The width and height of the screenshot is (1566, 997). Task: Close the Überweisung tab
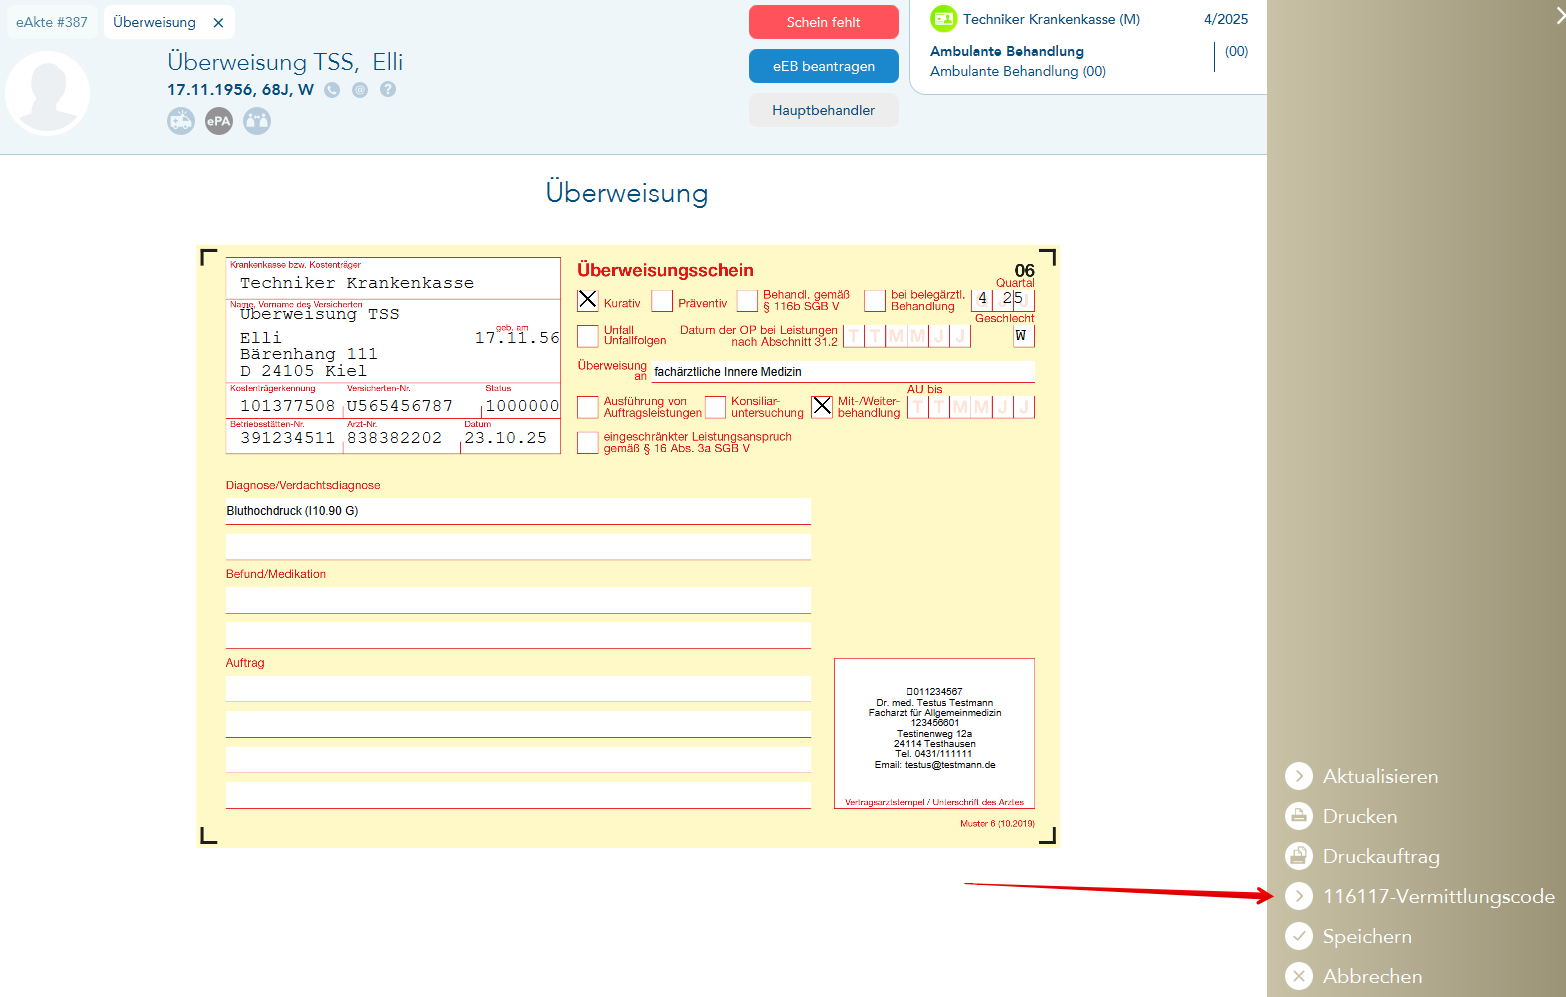click(218, 21)
